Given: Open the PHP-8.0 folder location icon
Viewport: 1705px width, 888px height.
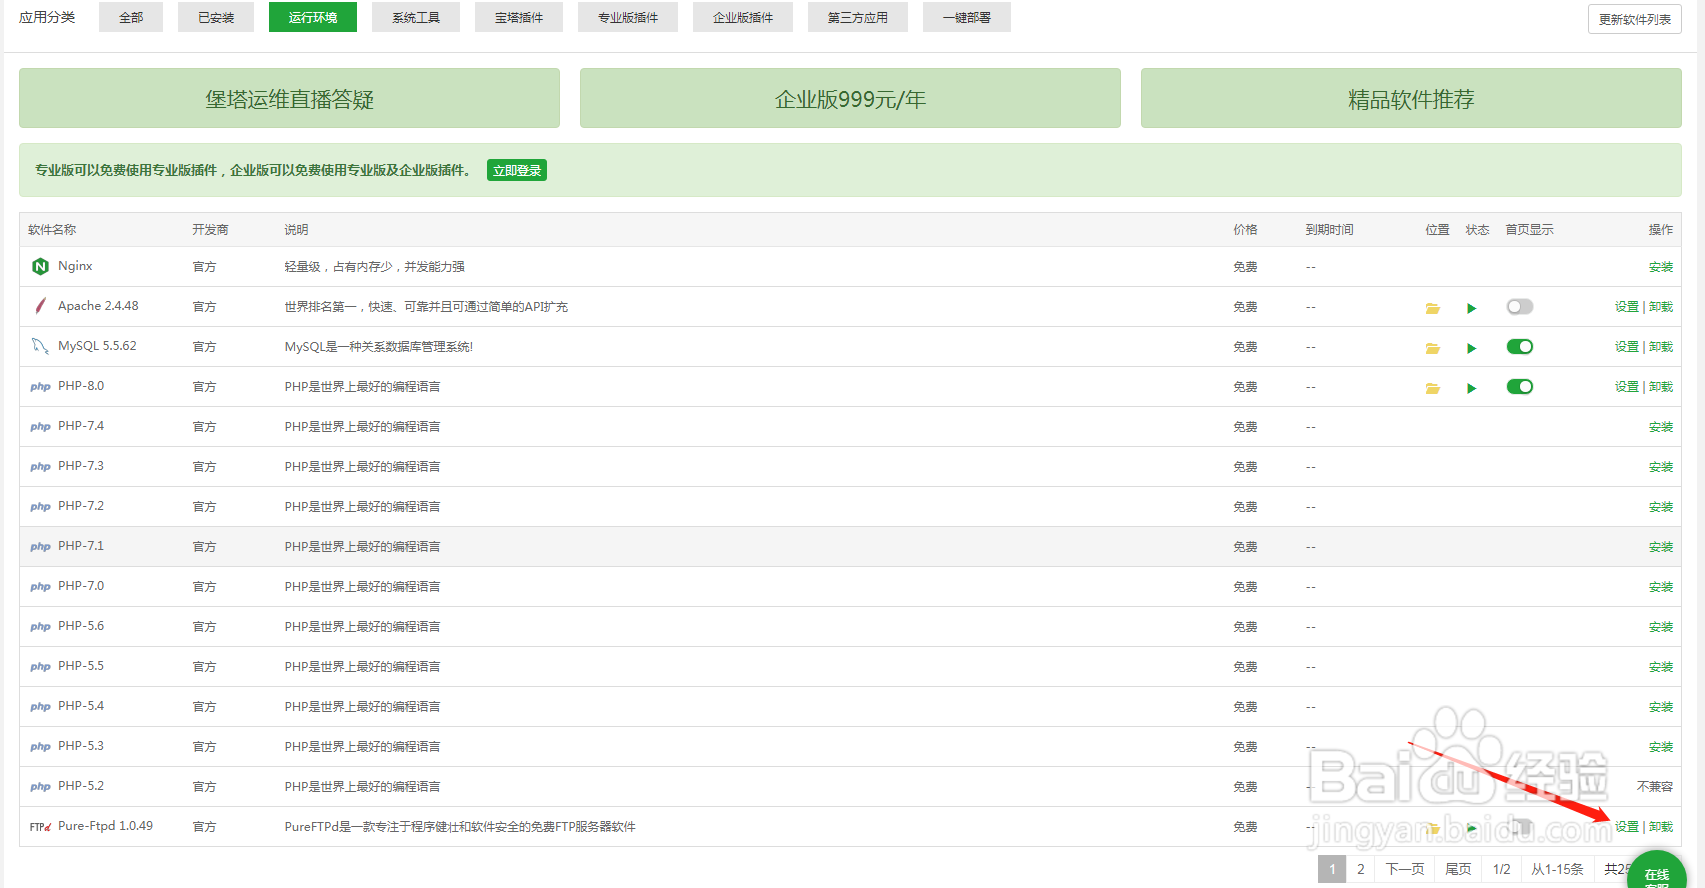Looking at the screenshot, I should [x=1432, y=388].
